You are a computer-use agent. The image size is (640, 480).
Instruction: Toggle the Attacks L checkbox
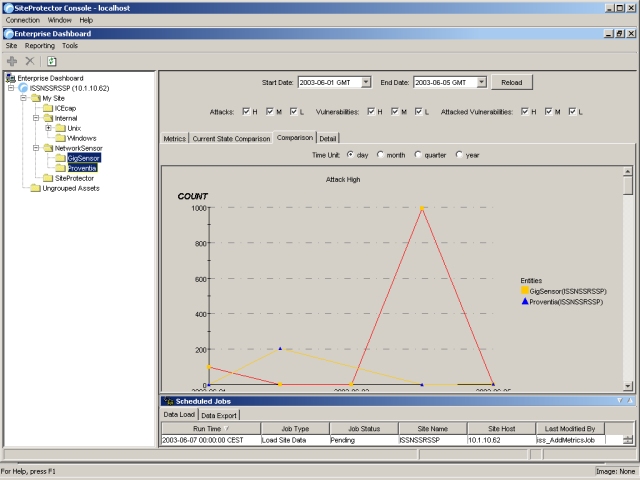[293, 111]
